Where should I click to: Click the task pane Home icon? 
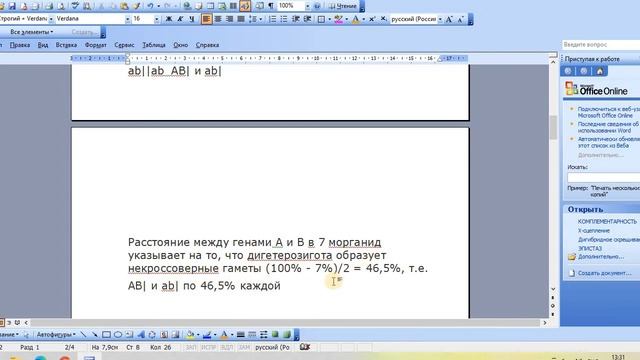600,71
